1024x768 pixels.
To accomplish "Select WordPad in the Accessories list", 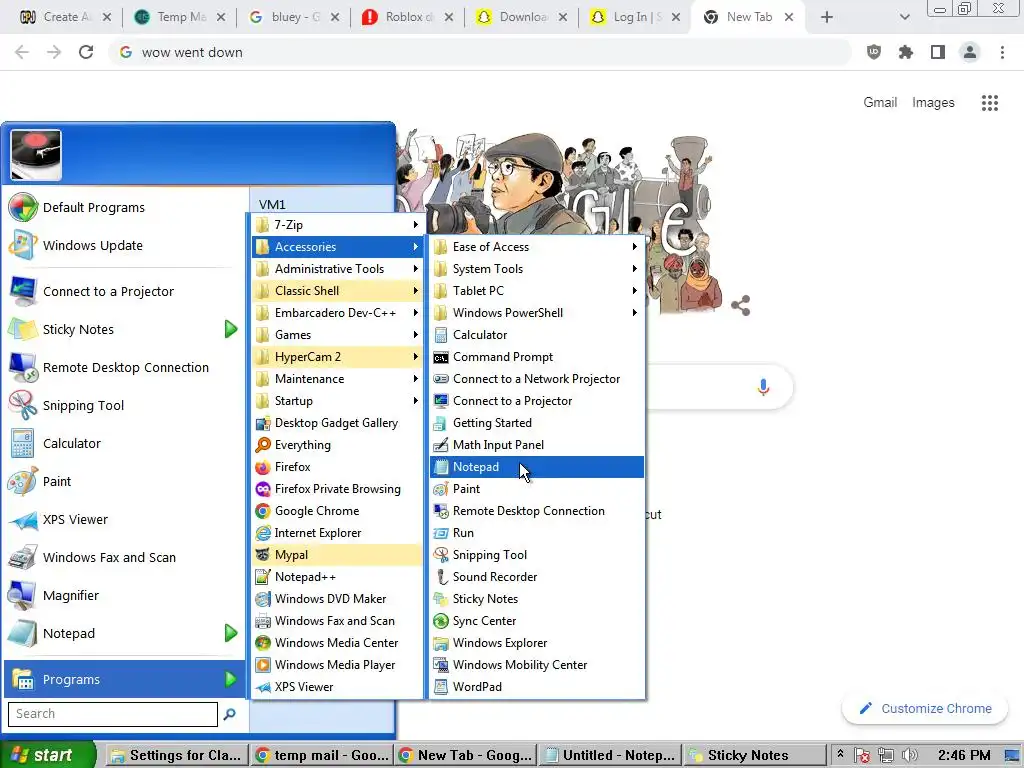I will click(537, 686).
